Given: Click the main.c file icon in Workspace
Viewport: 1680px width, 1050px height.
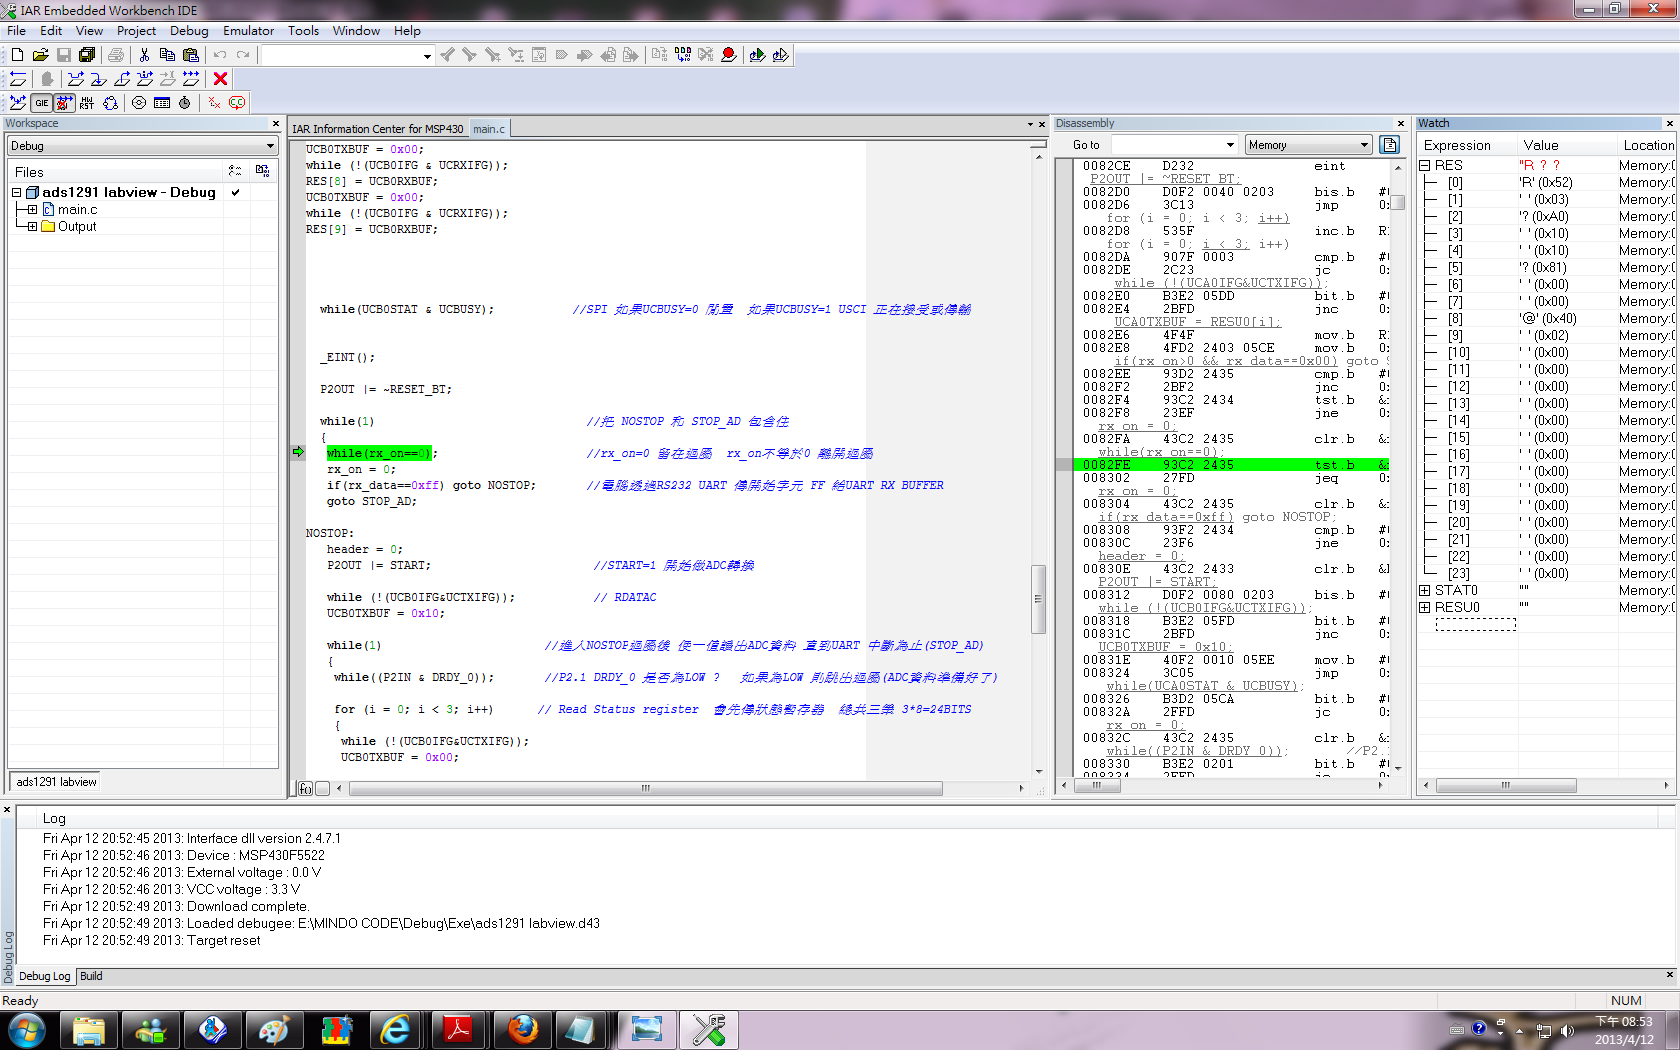Looking at the screenshot, I should tap(48, 210).
